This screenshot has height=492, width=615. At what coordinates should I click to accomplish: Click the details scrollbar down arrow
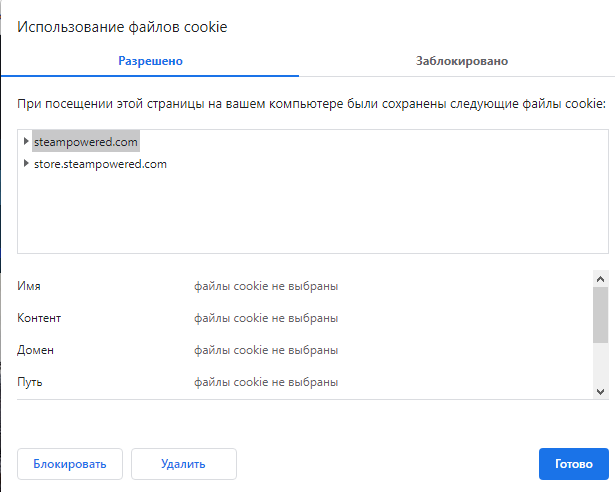(600, 391)
